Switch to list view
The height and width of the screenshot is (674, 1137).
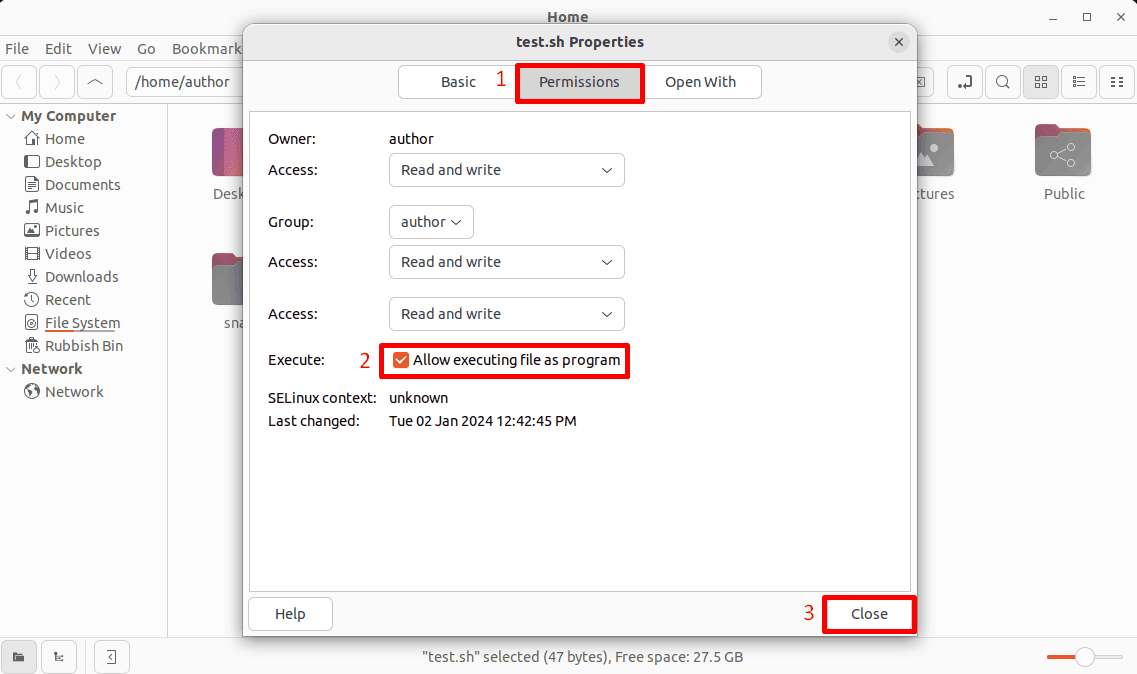(1079, 82)
